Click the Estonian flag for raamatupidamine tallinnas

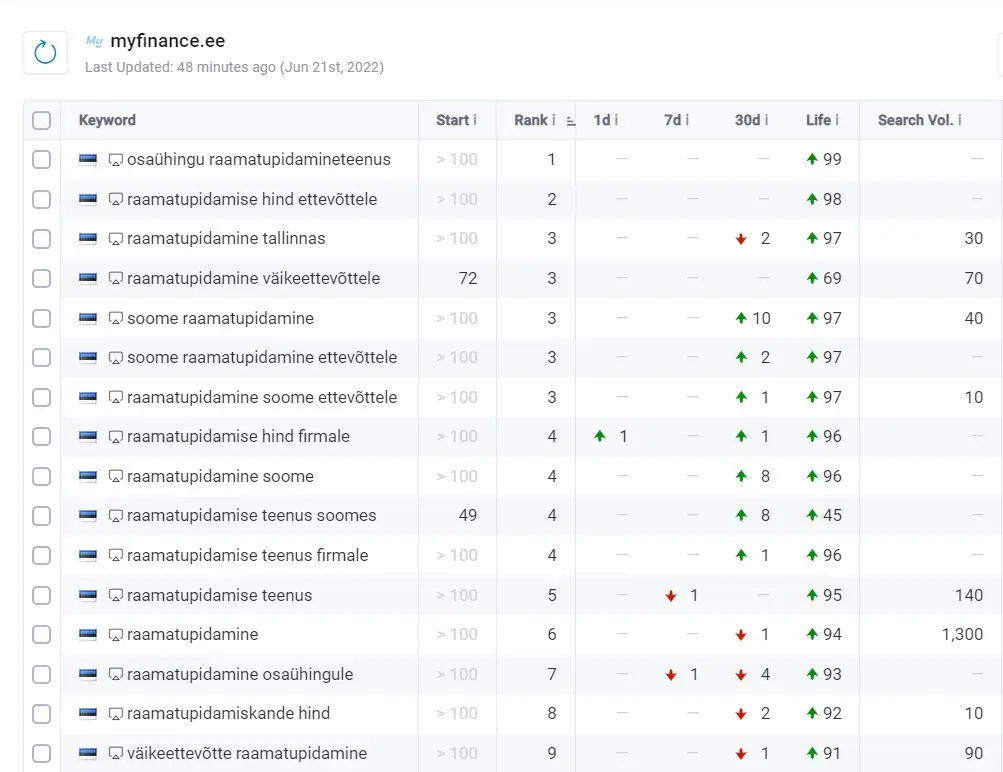88,239
